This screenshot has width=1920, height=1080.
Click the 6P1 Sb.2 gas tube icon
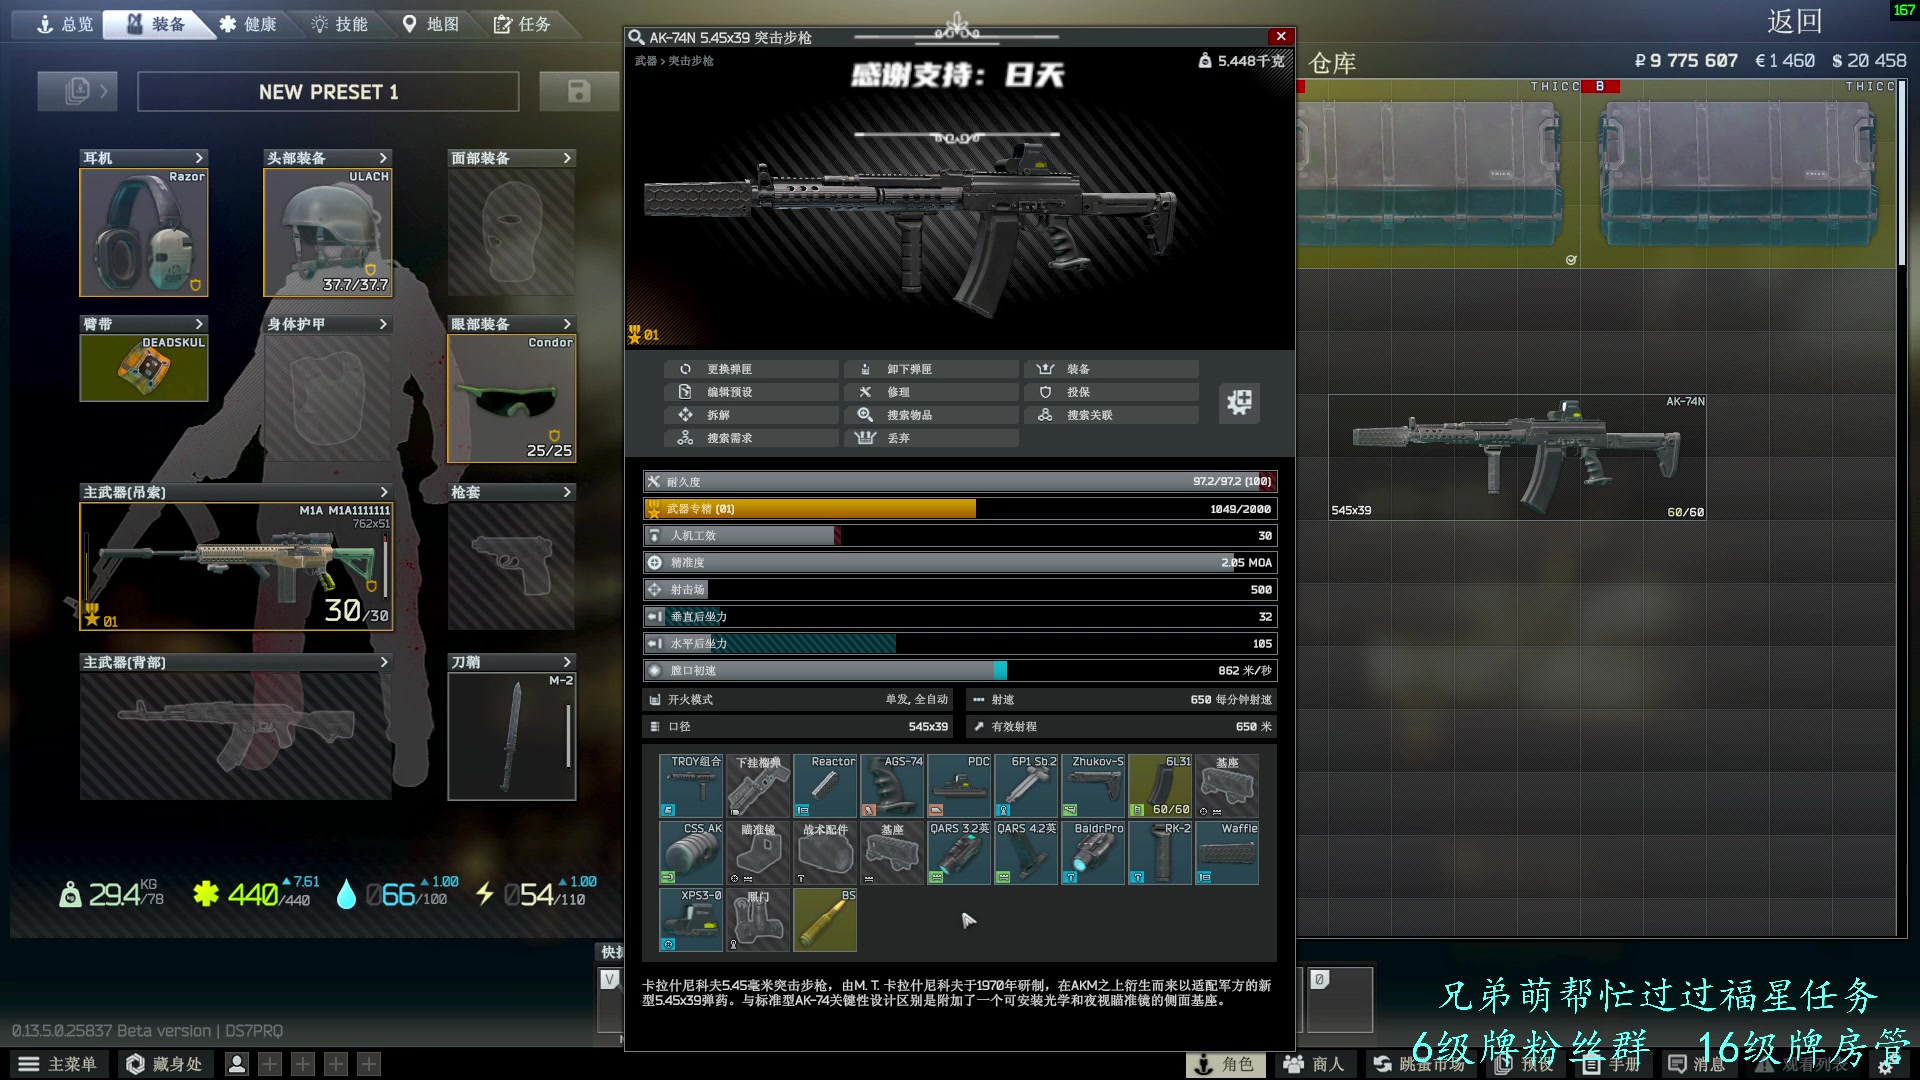[1026, 786]
